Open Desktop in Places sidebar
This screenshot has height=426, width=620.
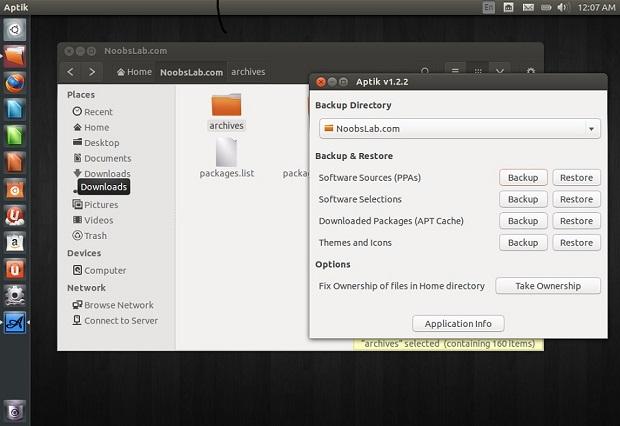click(x=96, y=143)
